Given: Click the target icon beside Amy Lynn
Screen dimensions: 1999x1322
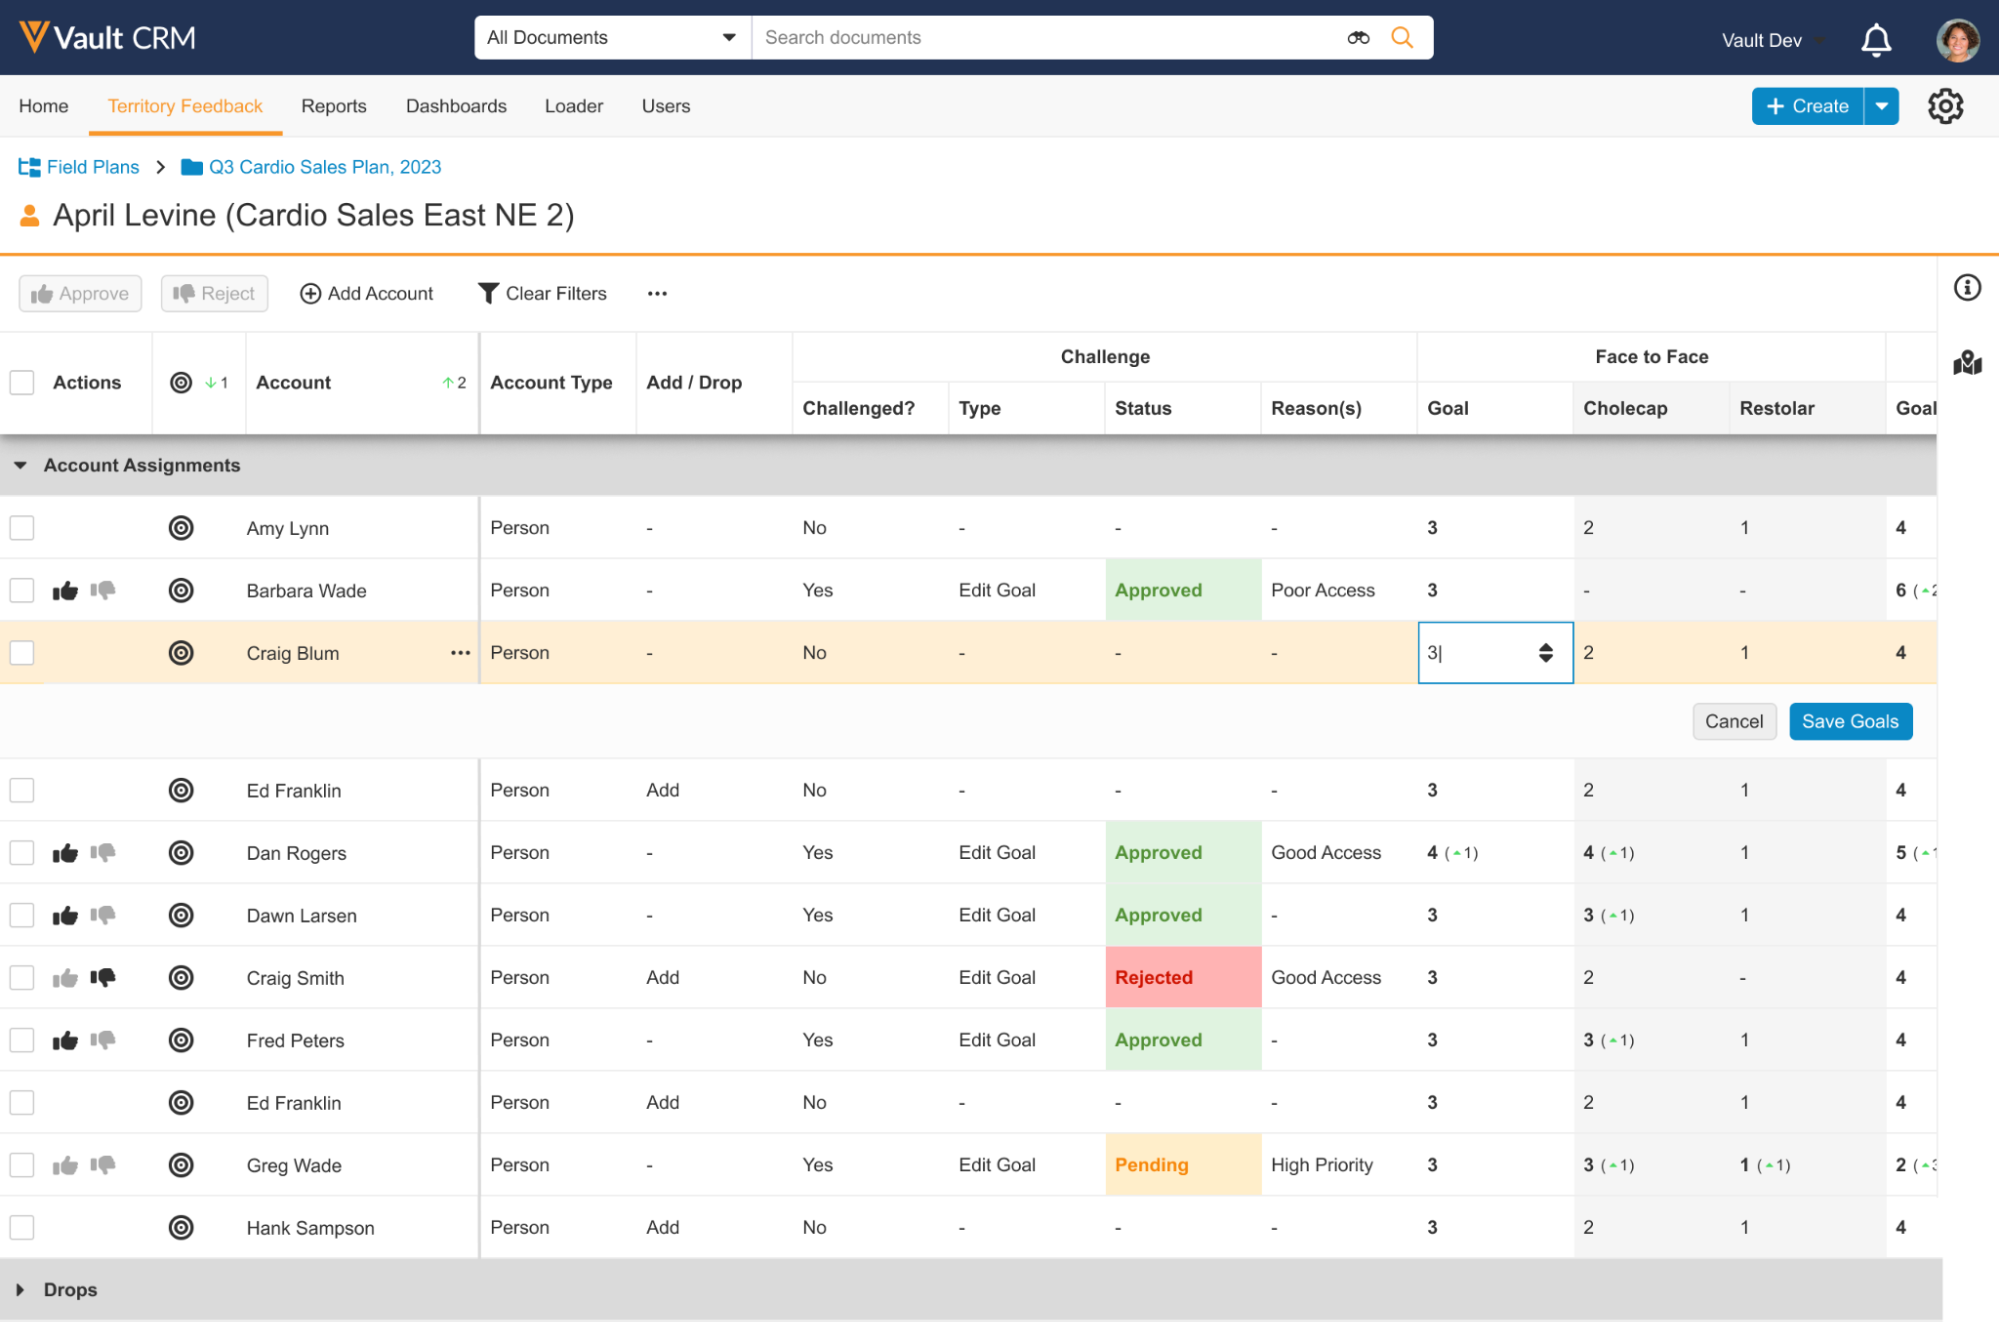Looking at the screenshot, I should click(181, 528).
